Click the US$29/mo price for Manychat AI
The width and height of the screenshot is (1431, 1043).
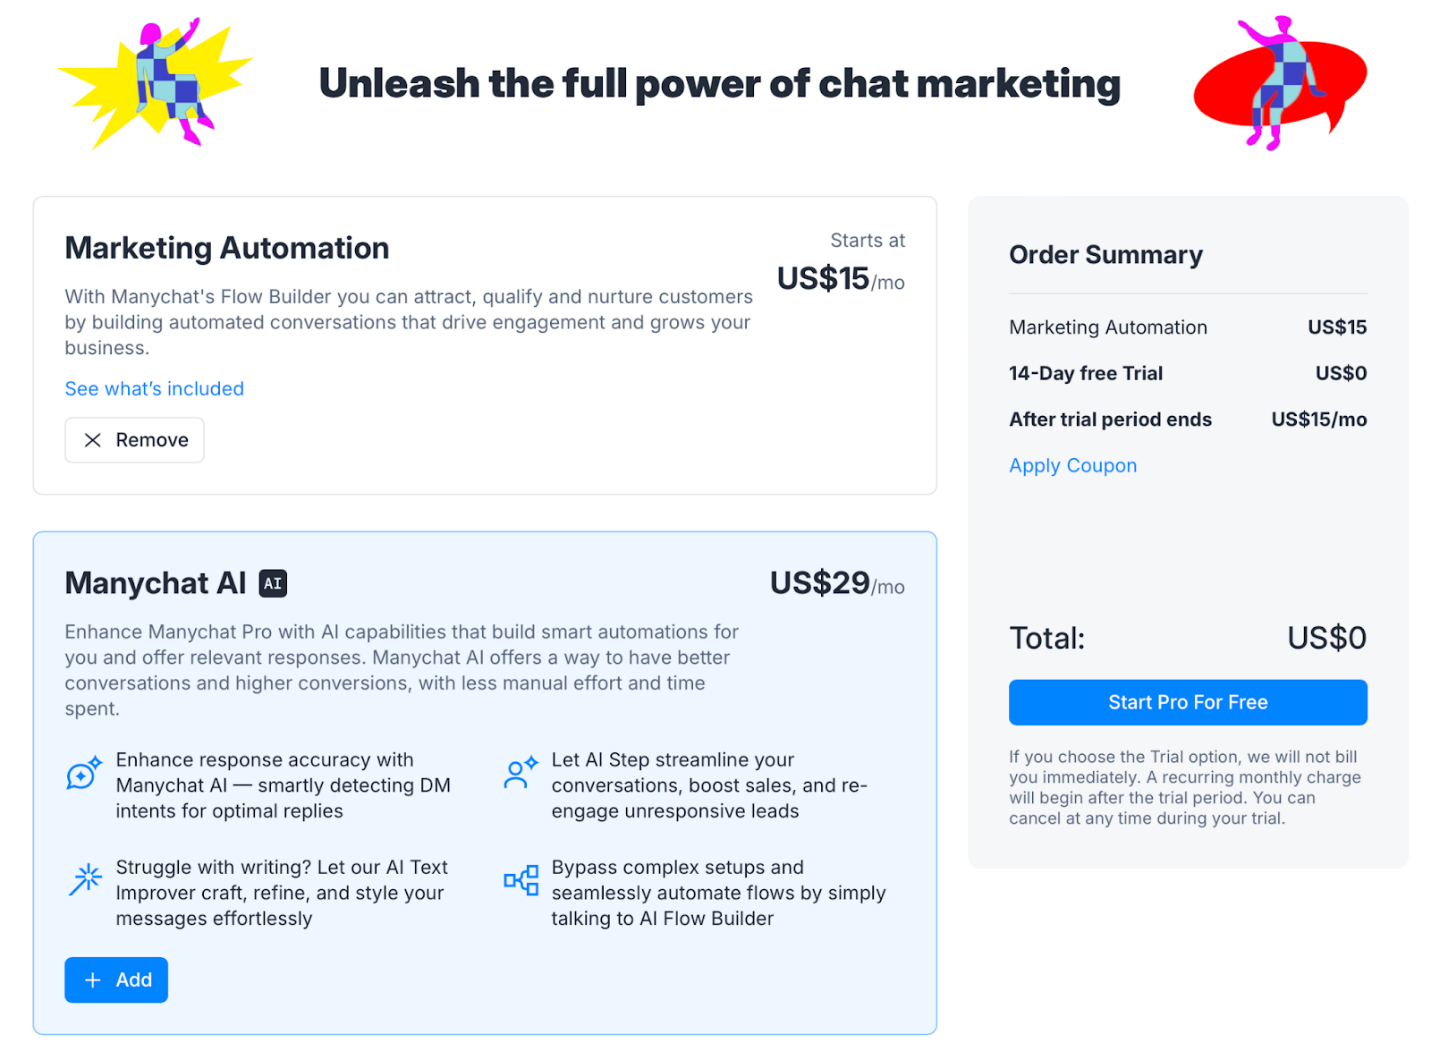(836, 583)
